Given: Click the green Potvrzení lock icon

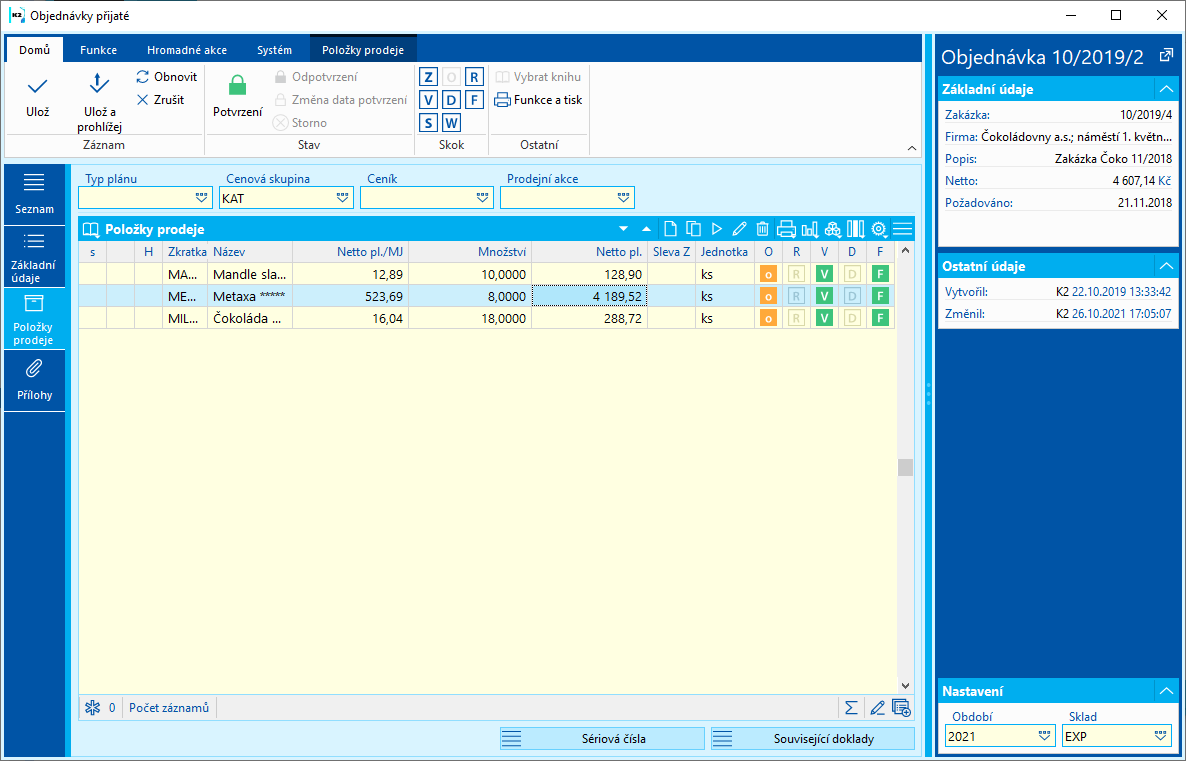Looking at the screenshot, I should coord(237,87).
